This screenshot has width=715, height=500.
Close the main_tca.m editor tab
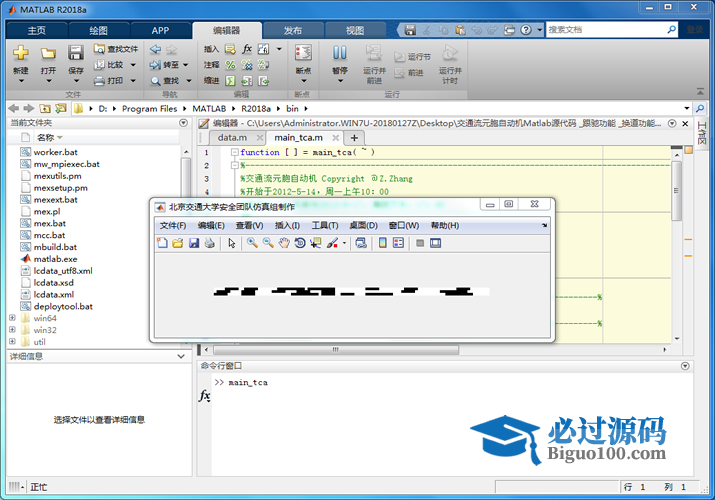point(336,138)
